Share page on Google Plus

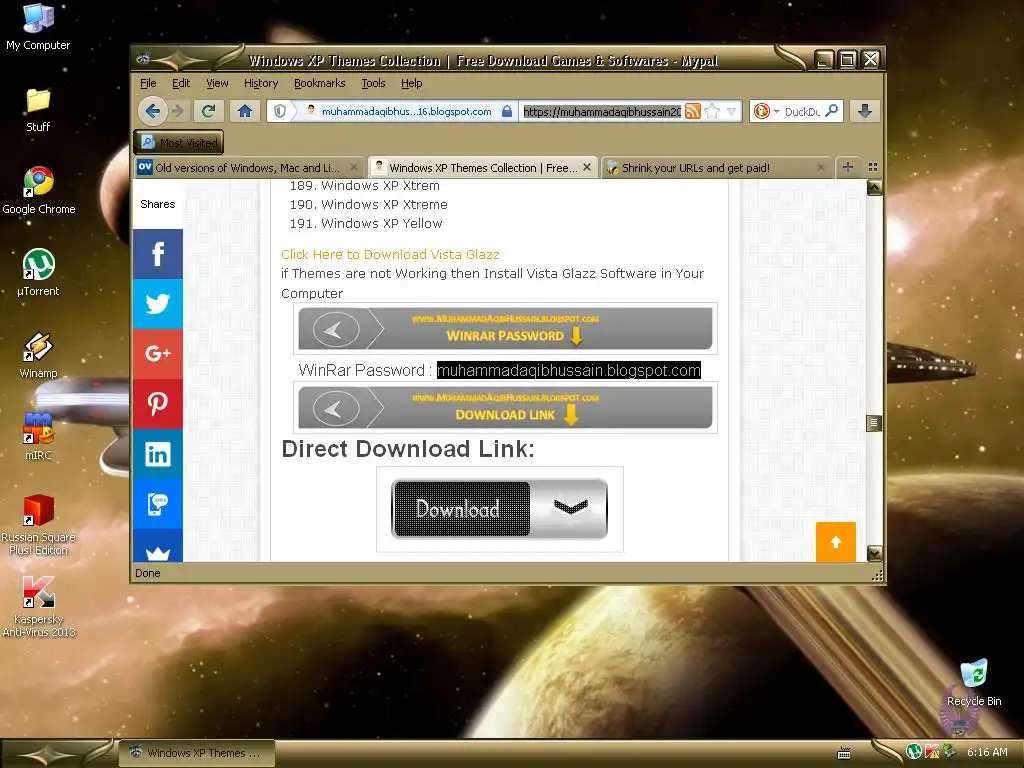tap(157, 354)
